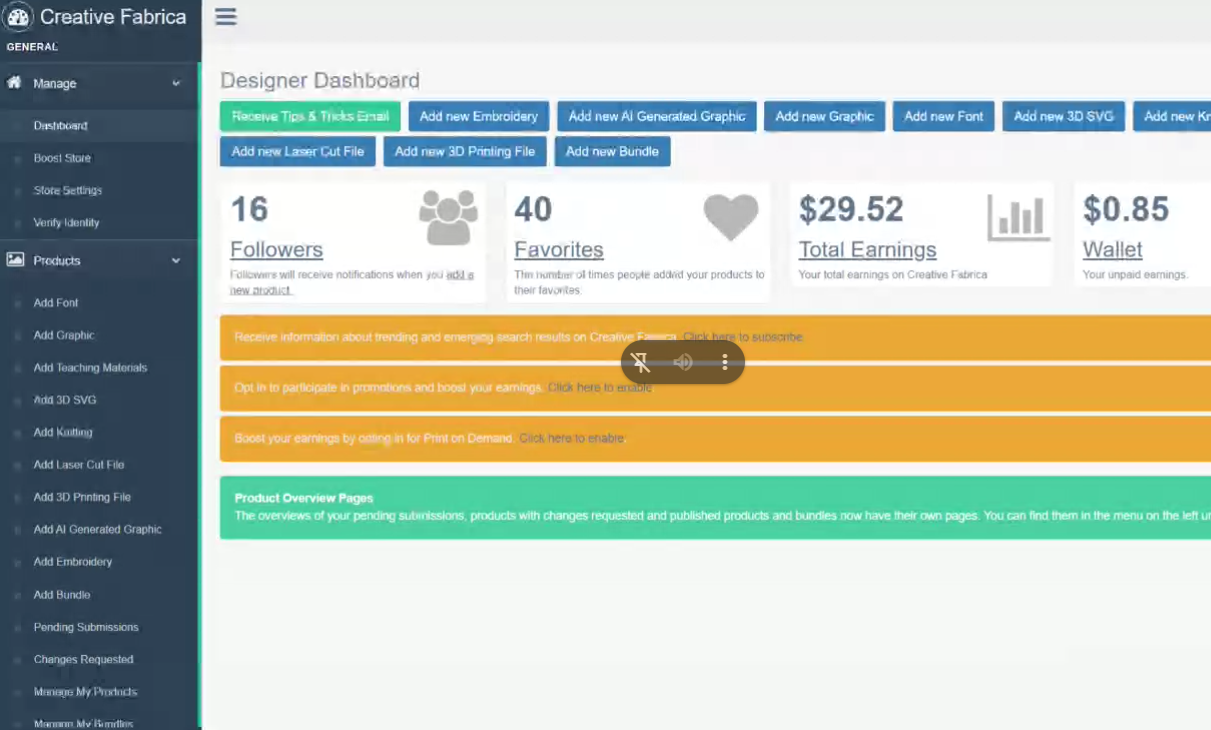Select Add Teaching Materials in sidebar
This screenshot has height=730, width=1211.
coord(90,368)
